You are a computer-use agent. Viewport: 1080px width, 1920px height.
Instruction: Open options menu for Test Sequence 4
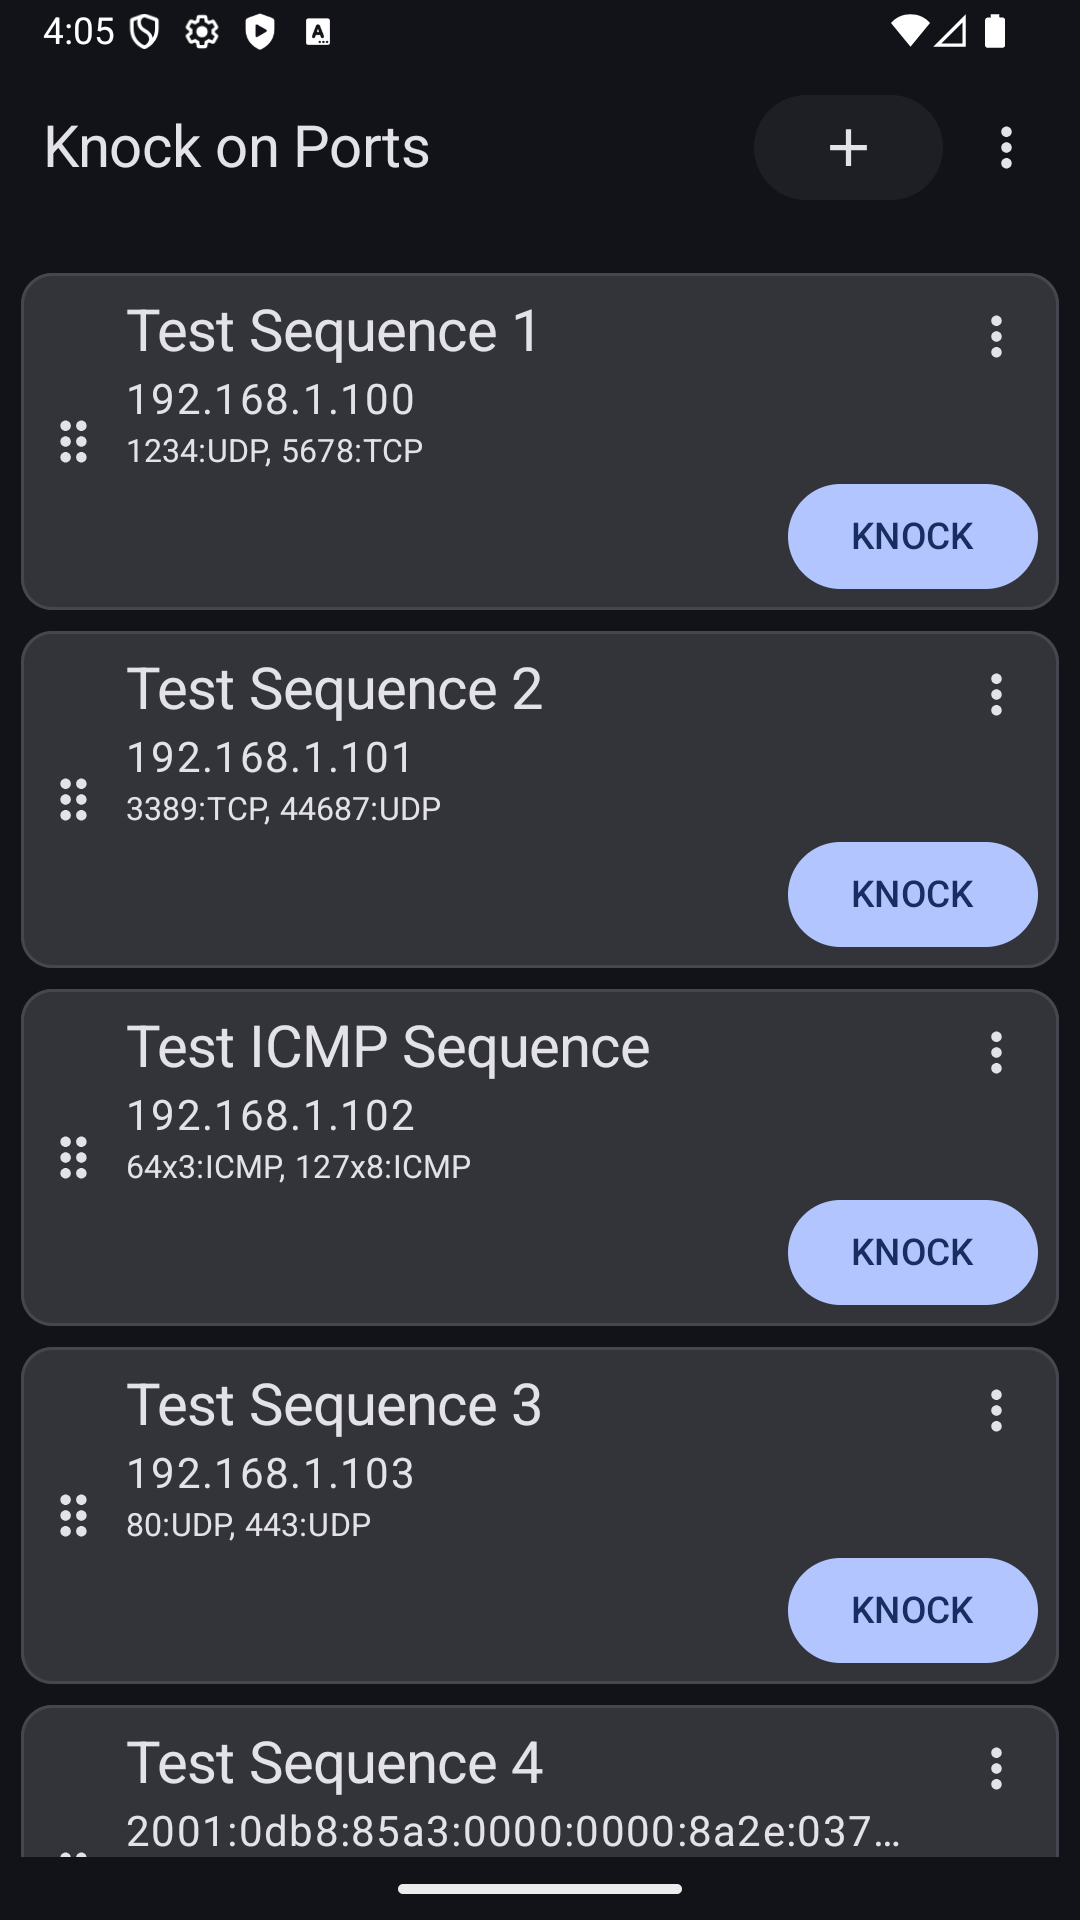[x=995, y=1768]
